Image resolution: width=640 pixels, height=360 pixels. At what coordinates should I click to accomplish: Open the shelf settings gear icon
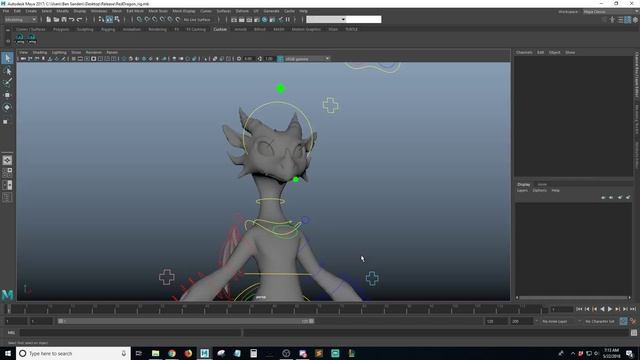tap(8, 41)
